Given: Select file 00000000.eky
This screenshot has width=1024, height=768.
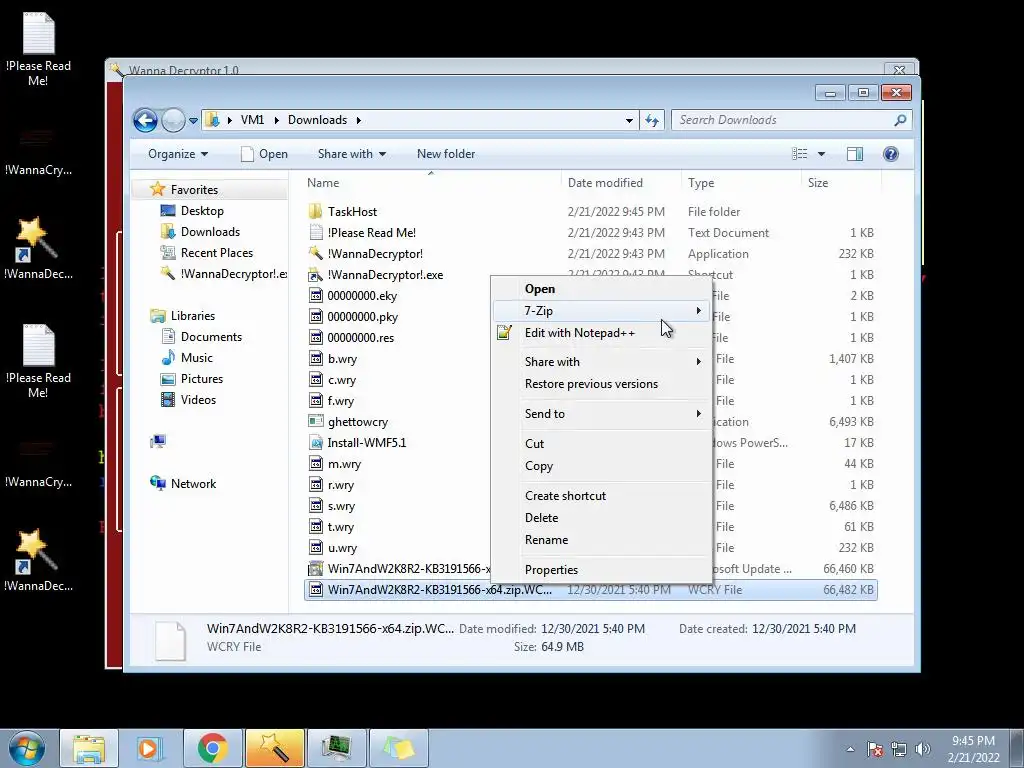Looking at the screenshot, I should 362,296.
